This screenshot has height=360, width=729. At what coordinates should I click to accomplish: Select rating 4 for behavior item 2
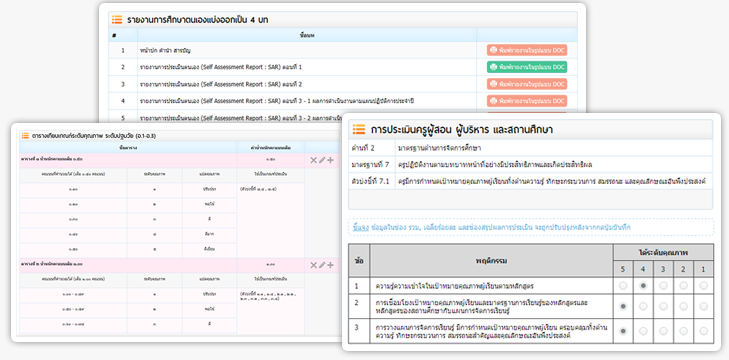point(643,306)
